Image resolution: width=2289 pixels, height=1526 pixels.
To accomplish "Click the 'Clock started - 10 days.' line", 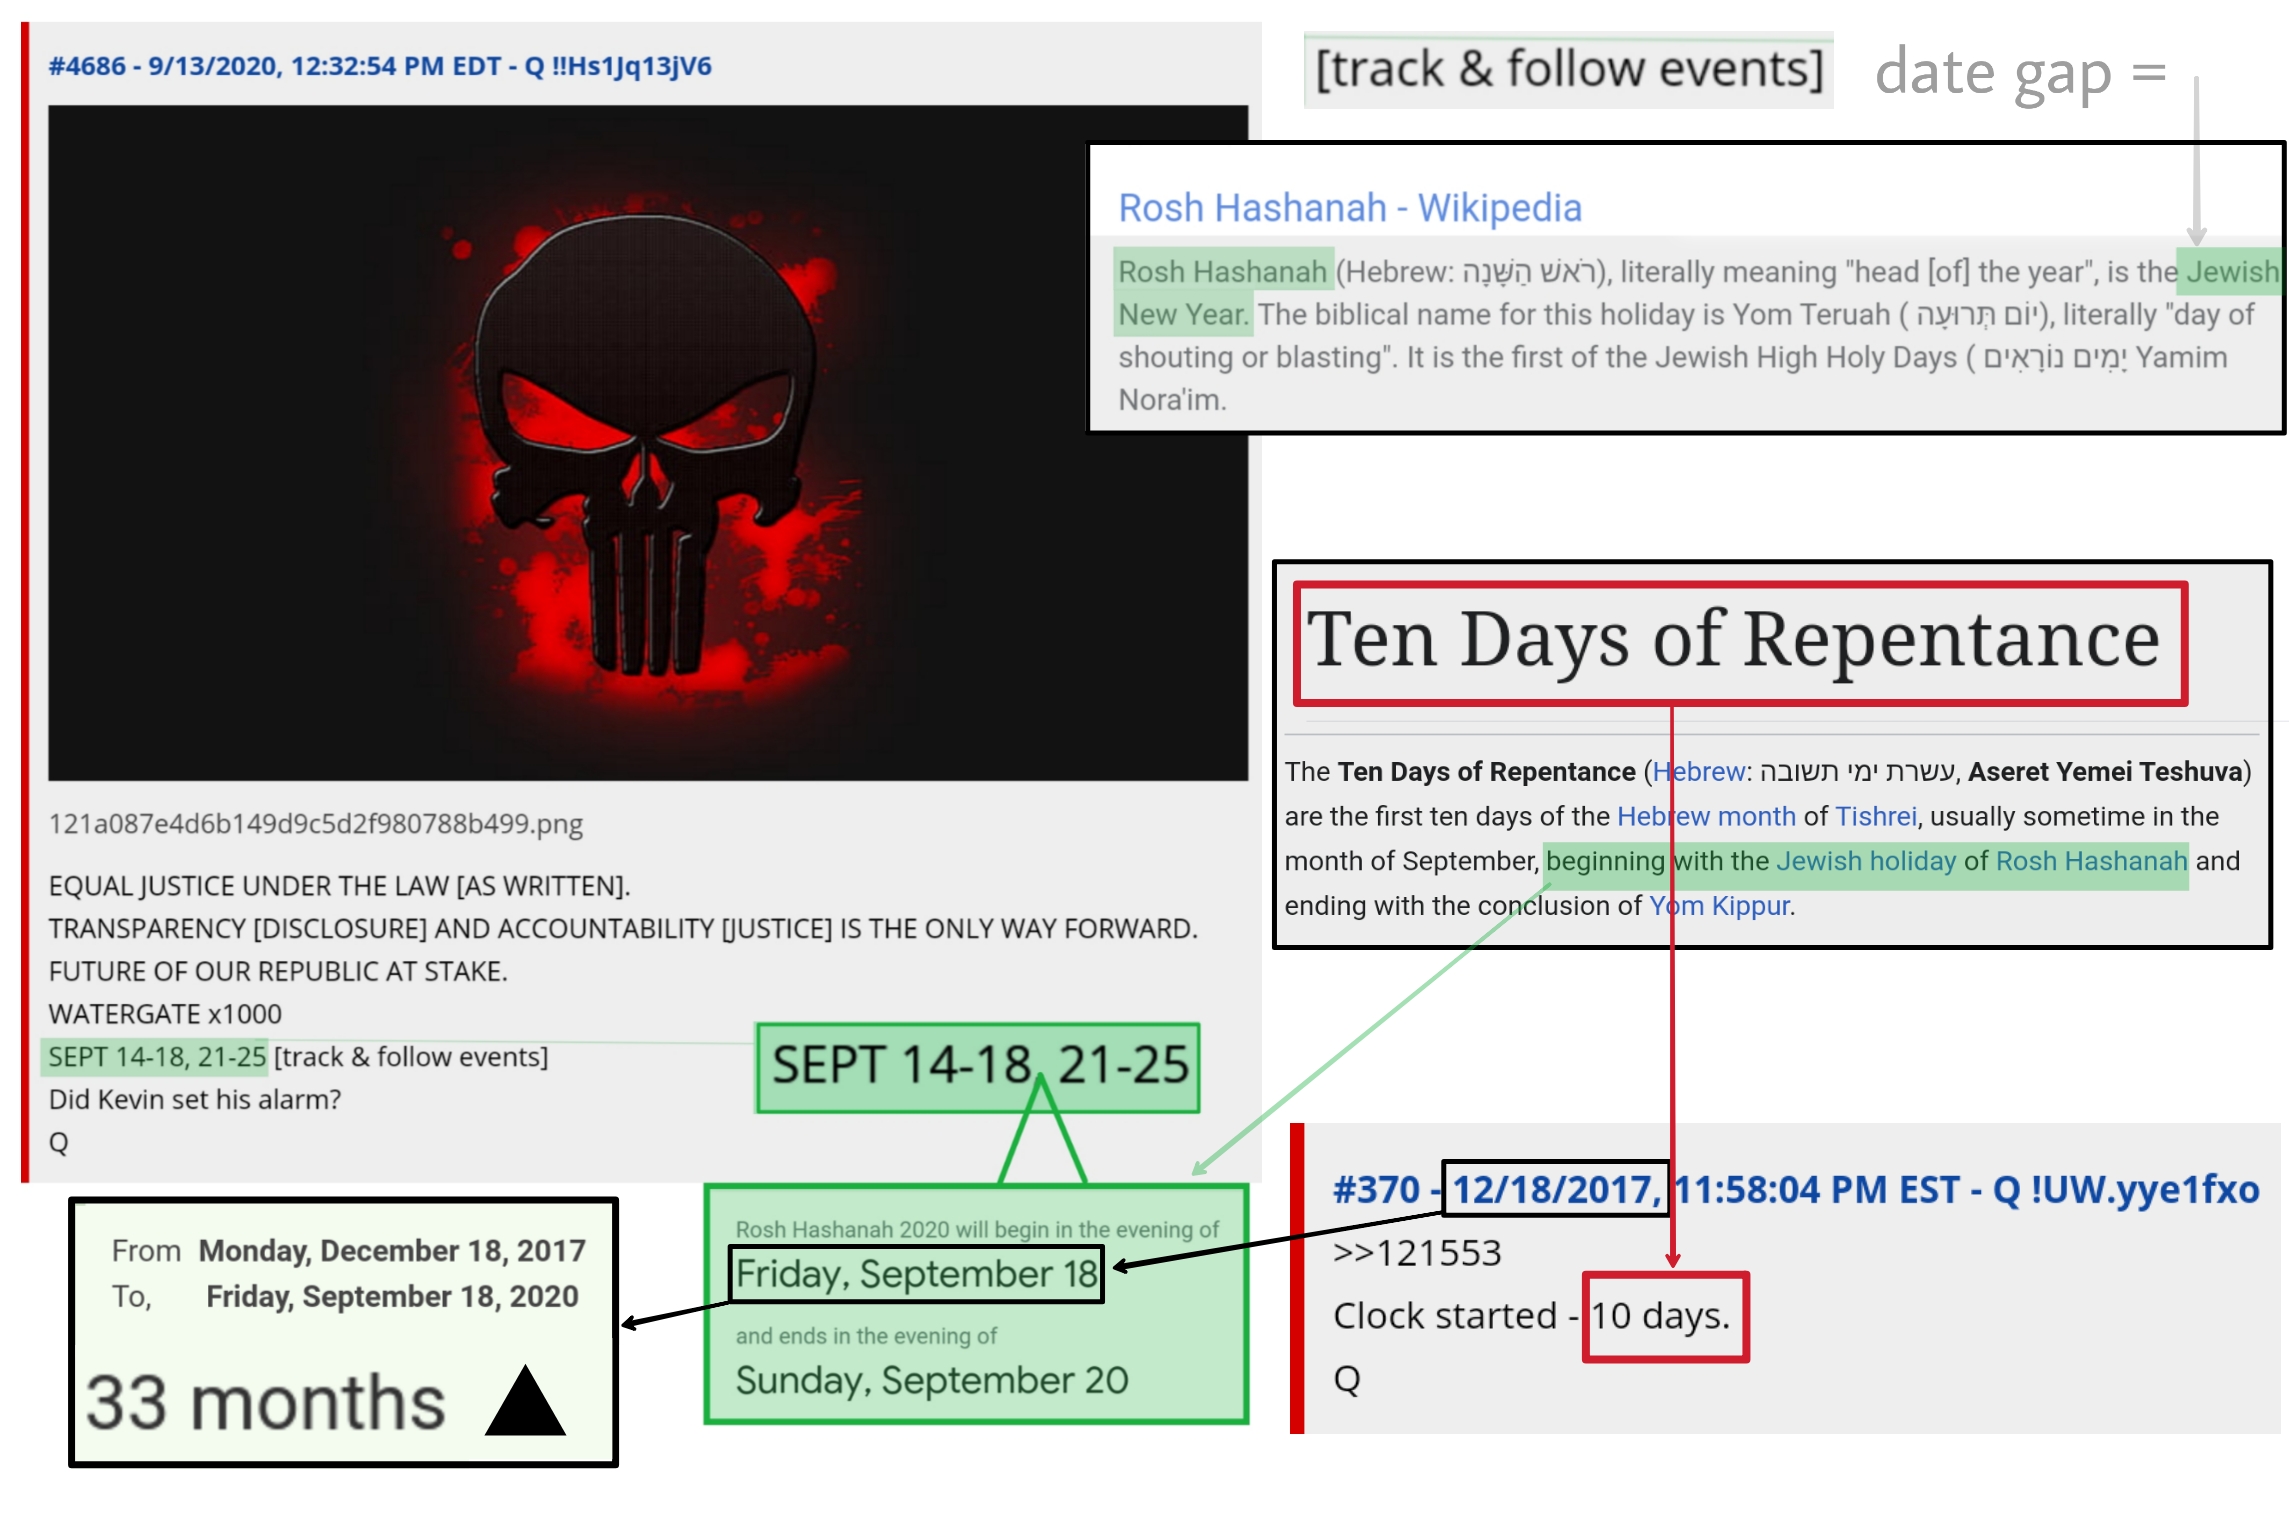I will pos(1531,1316).
